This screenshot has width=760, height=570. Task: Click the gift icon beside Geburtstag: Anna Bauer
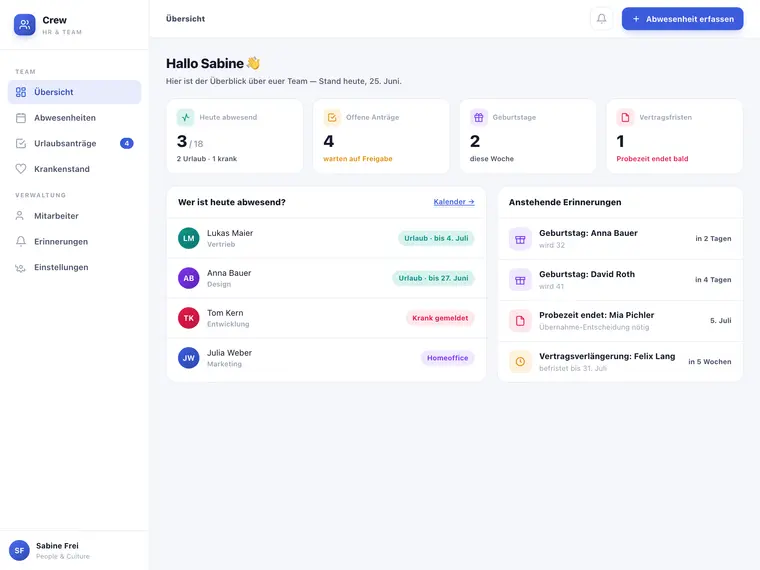click(520, 239)
